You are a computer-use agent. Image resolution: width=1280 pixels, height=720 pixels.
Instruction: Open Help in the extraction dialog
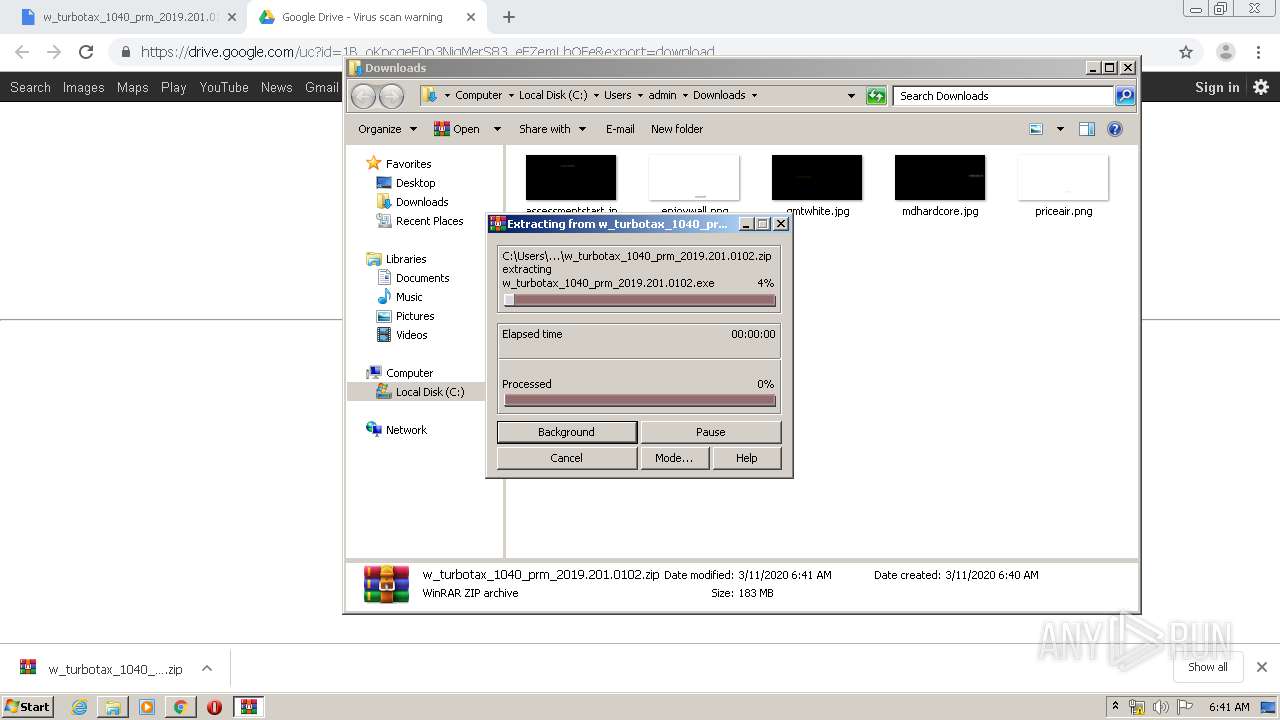(x=746, y=458)
